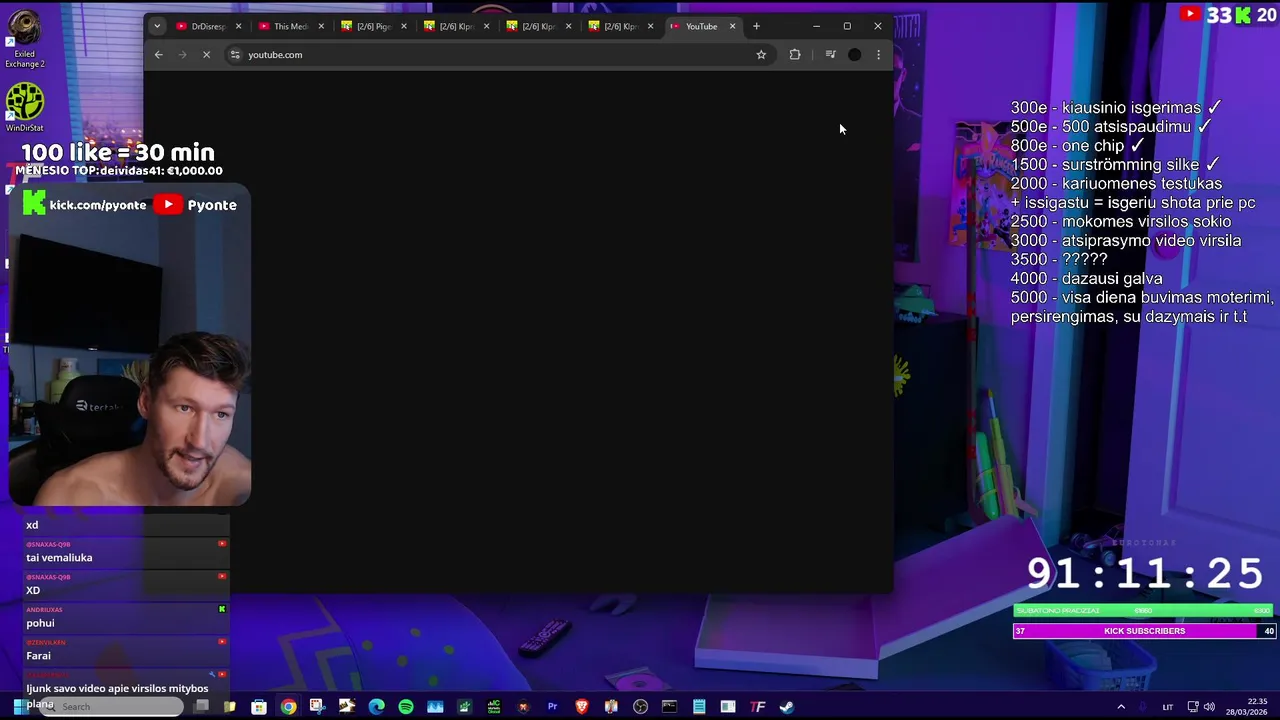This screenshot has height=720, width=1280.
Task: Open a new tab with the plus button
Action: (756, 26)
